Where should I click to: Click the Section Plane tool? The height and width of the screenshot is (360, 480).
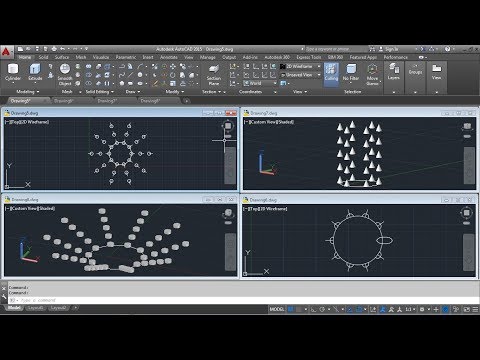tap(214, 74)
